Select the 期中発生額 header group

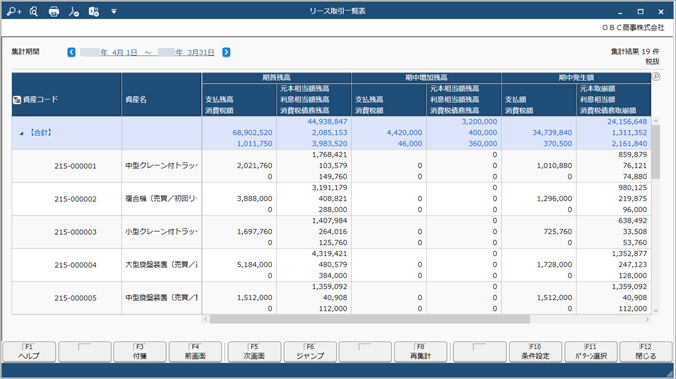click(576, 78)
